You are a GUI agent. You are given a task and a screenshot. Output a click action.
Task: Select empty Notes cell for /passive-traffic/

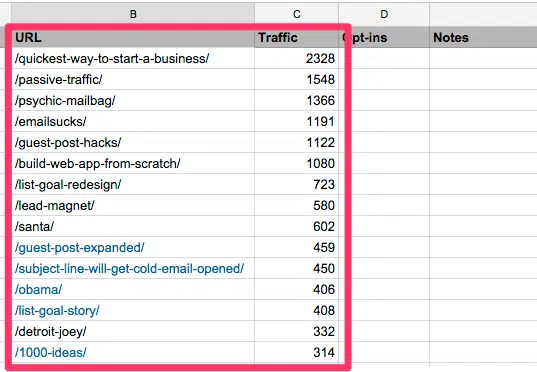pos(483,79)
